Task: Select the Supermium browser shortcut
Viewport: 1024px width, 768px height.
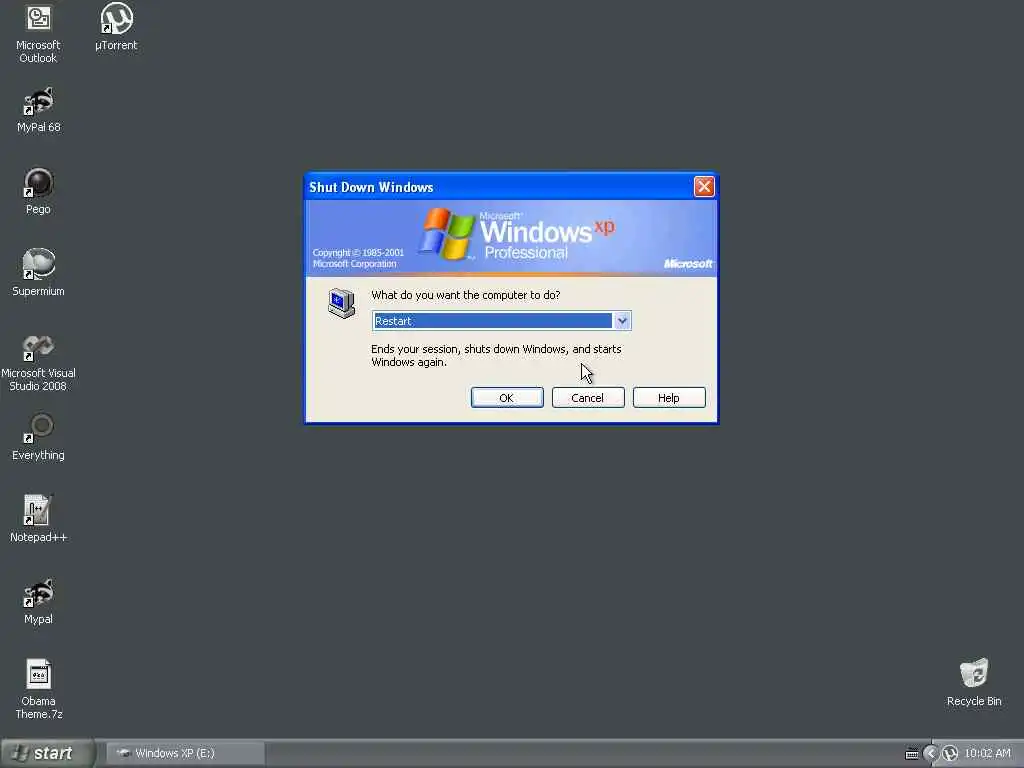Action: pos(39,273)
